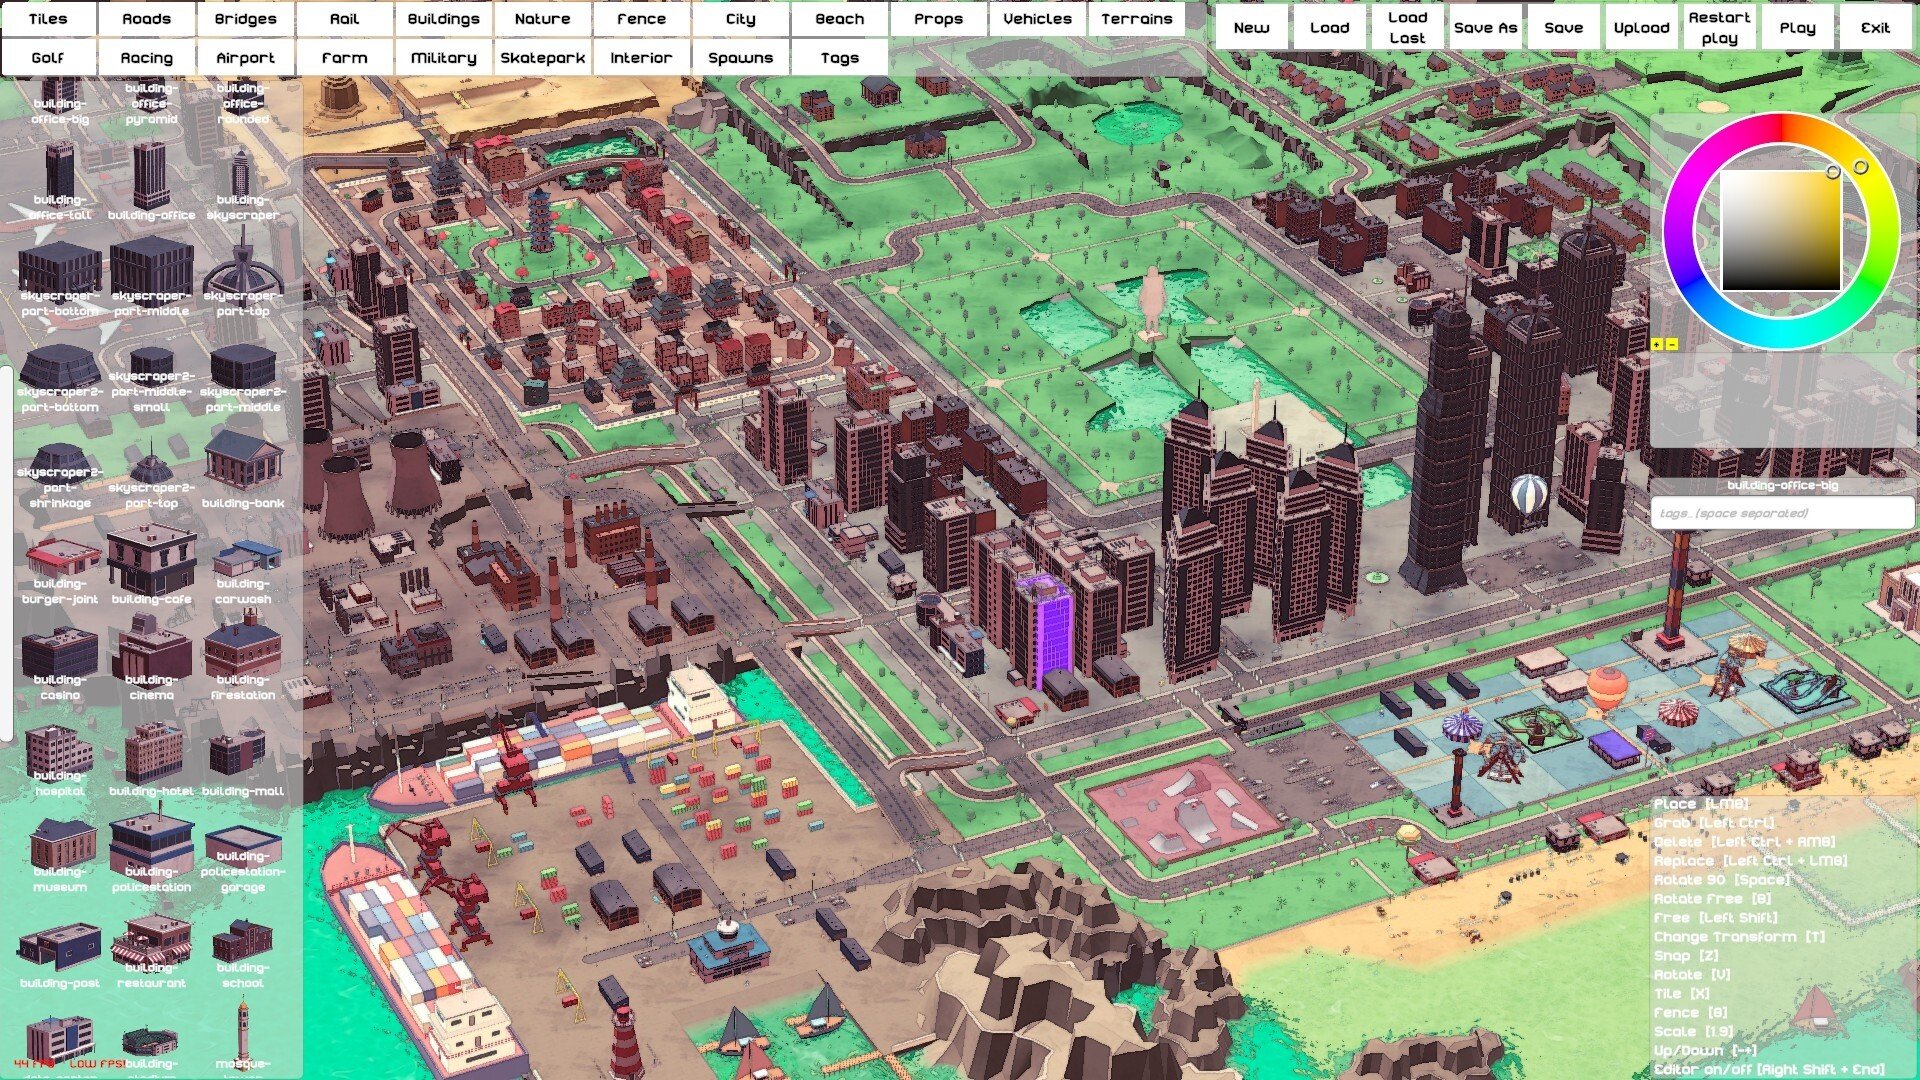
Task: Open the Buildings category tab
Action: pyautogui.click(x=443, y=19)
